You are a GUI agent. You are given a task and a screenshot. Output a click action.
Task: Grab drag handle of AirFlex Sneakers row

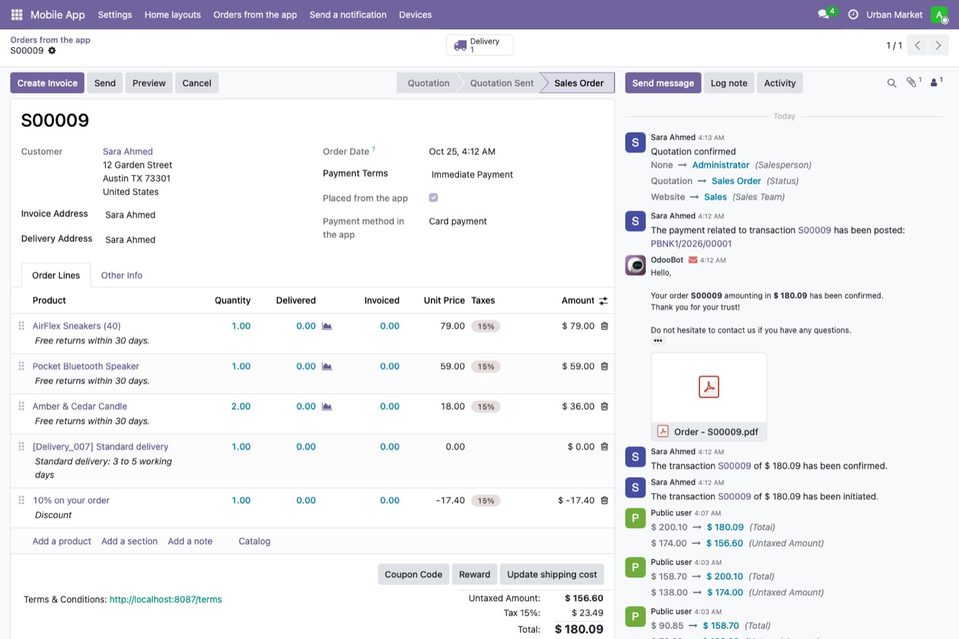coord(21,326)
